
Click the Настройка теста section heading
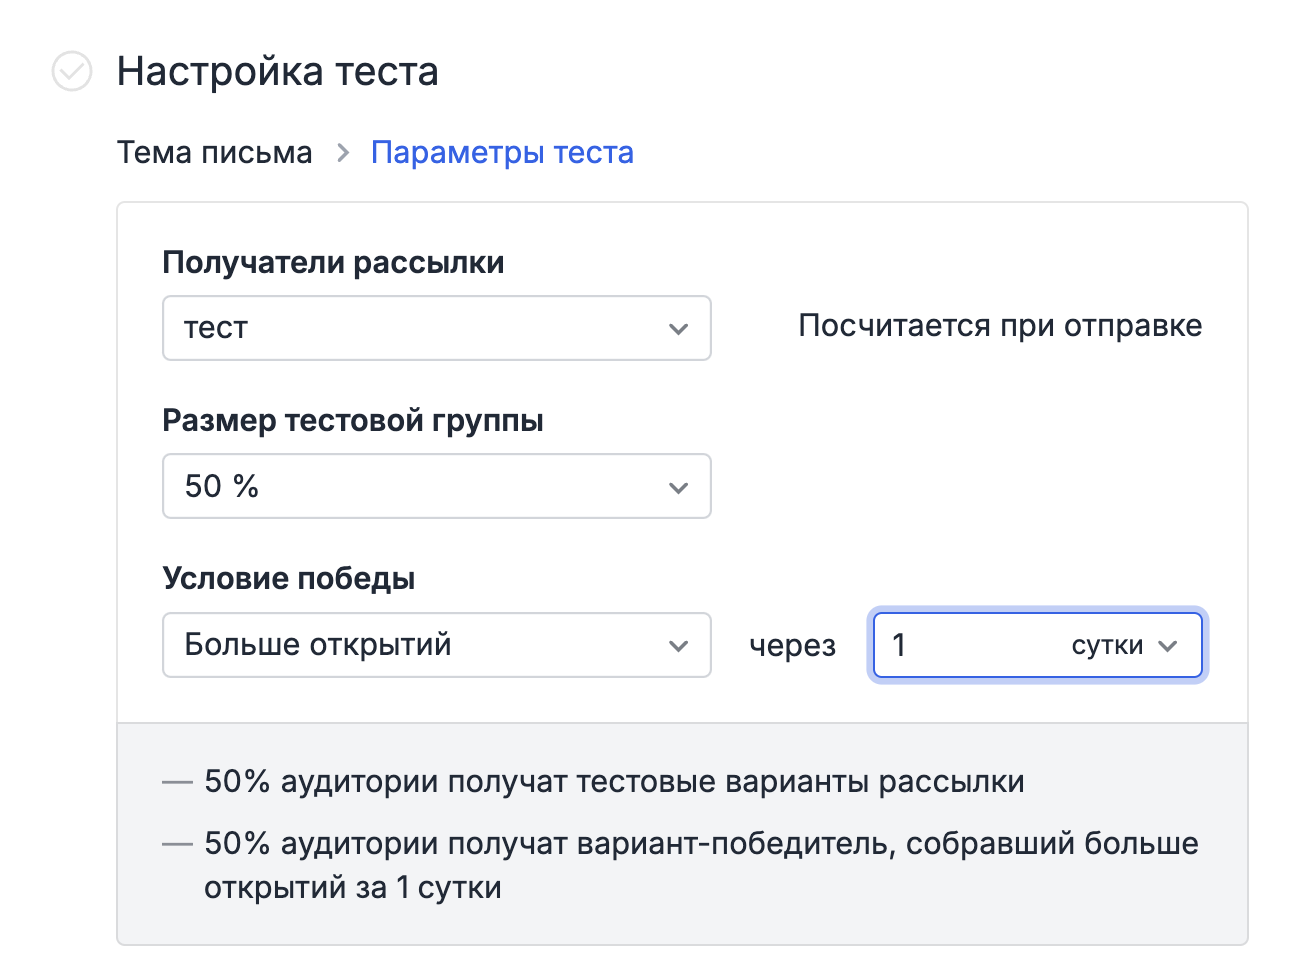tap(278, 72)
